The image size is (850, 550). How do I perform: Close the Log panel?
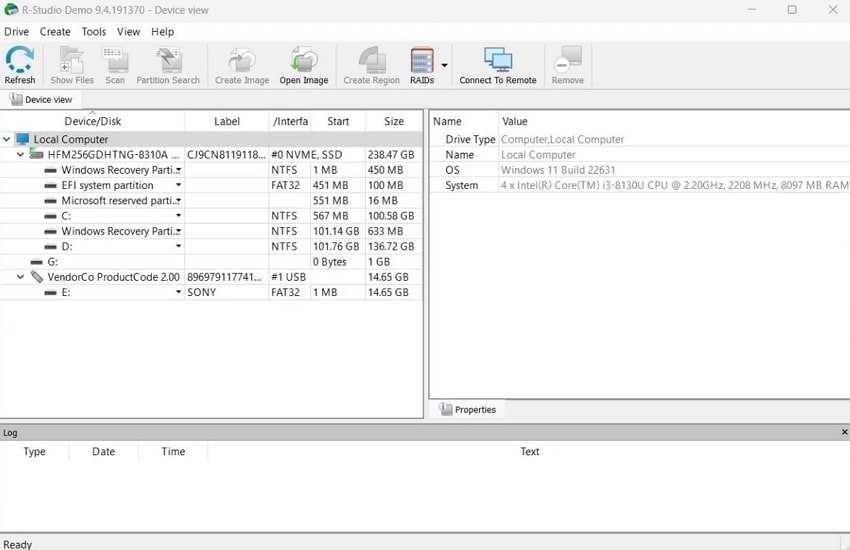(844, 432)
